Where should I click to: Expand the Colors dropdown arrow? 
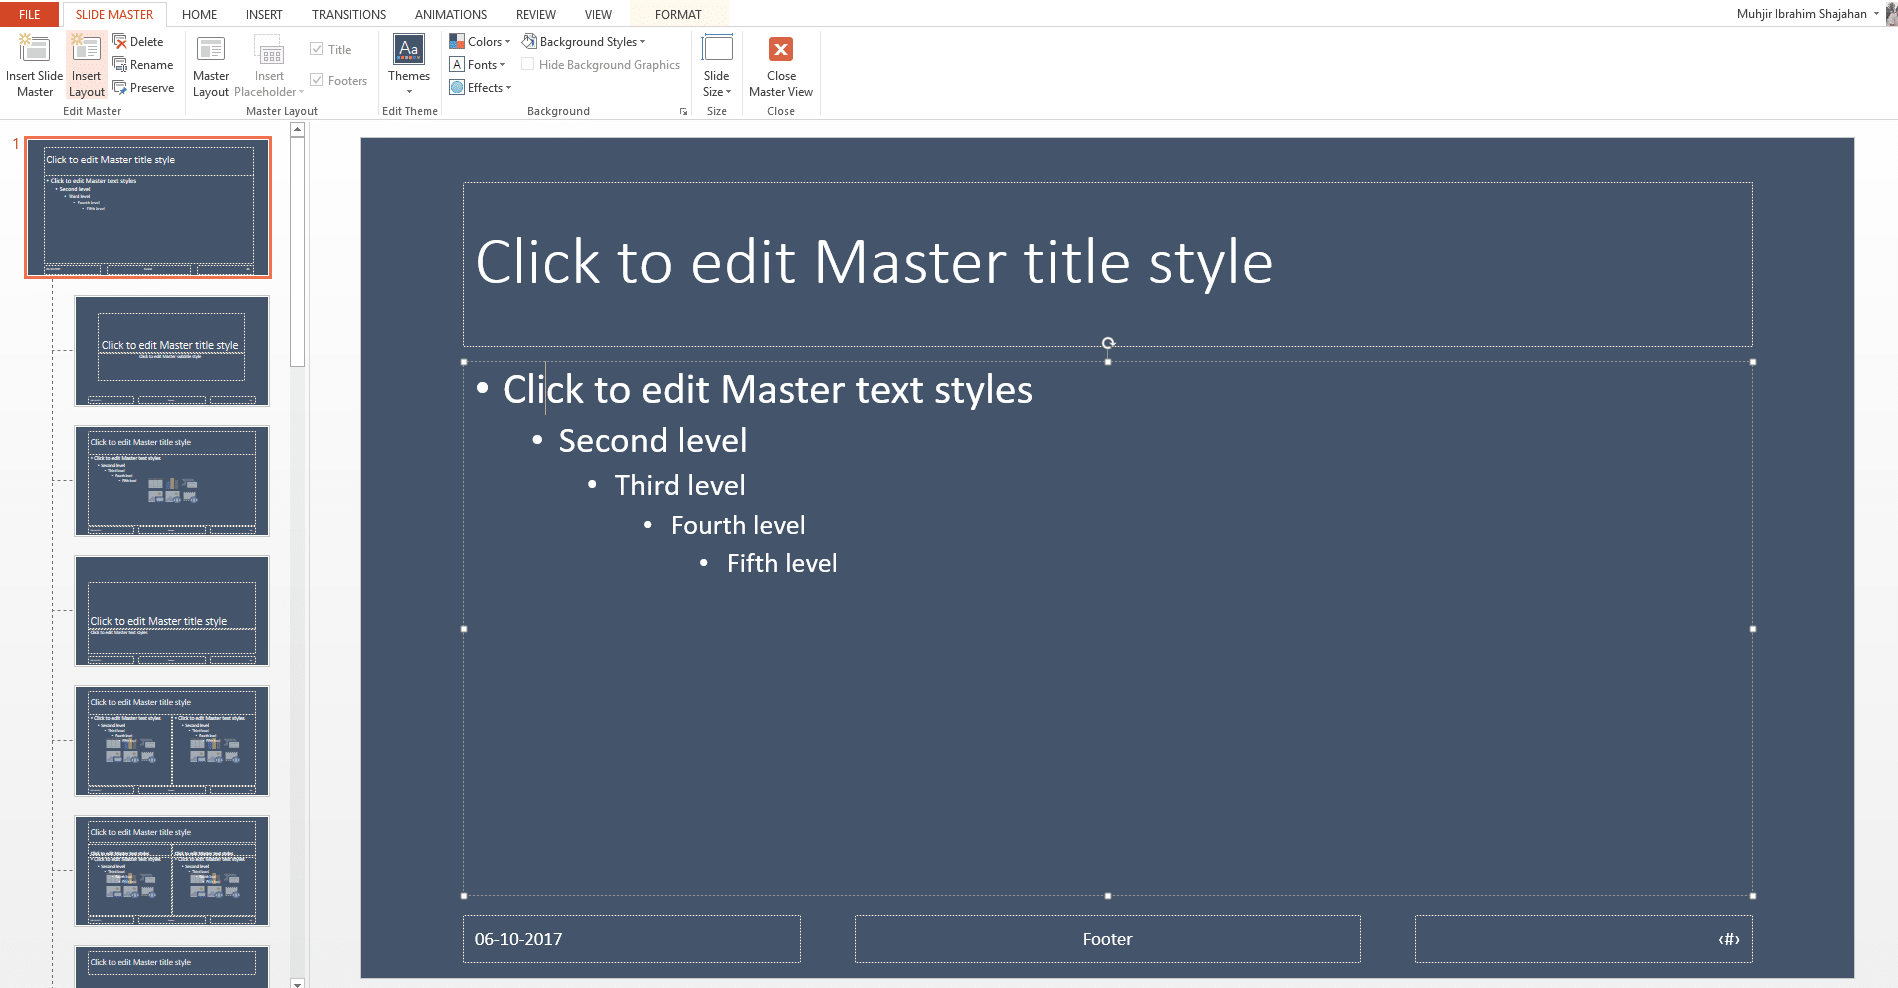(508, 42)
